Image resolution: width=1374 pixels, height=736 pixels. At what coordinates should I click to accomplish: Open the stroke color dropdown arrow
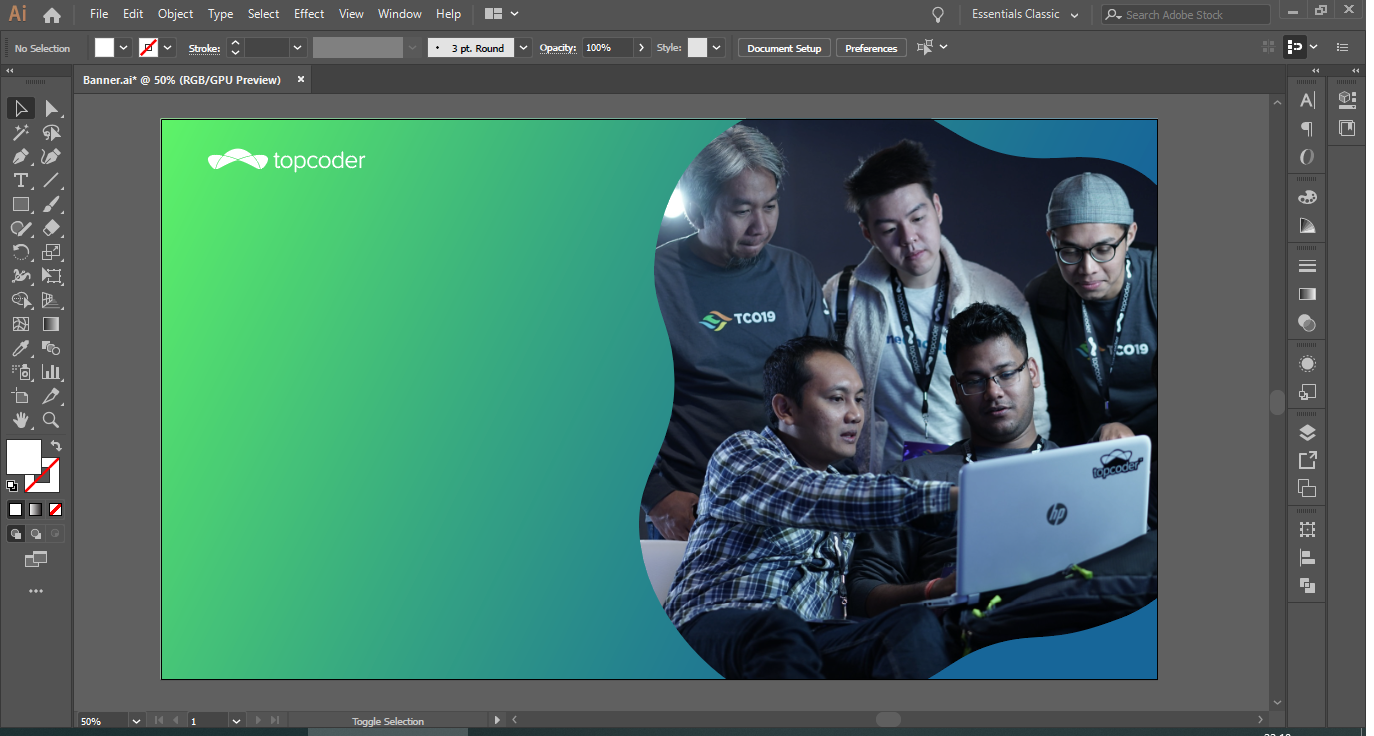click(168, 48)
